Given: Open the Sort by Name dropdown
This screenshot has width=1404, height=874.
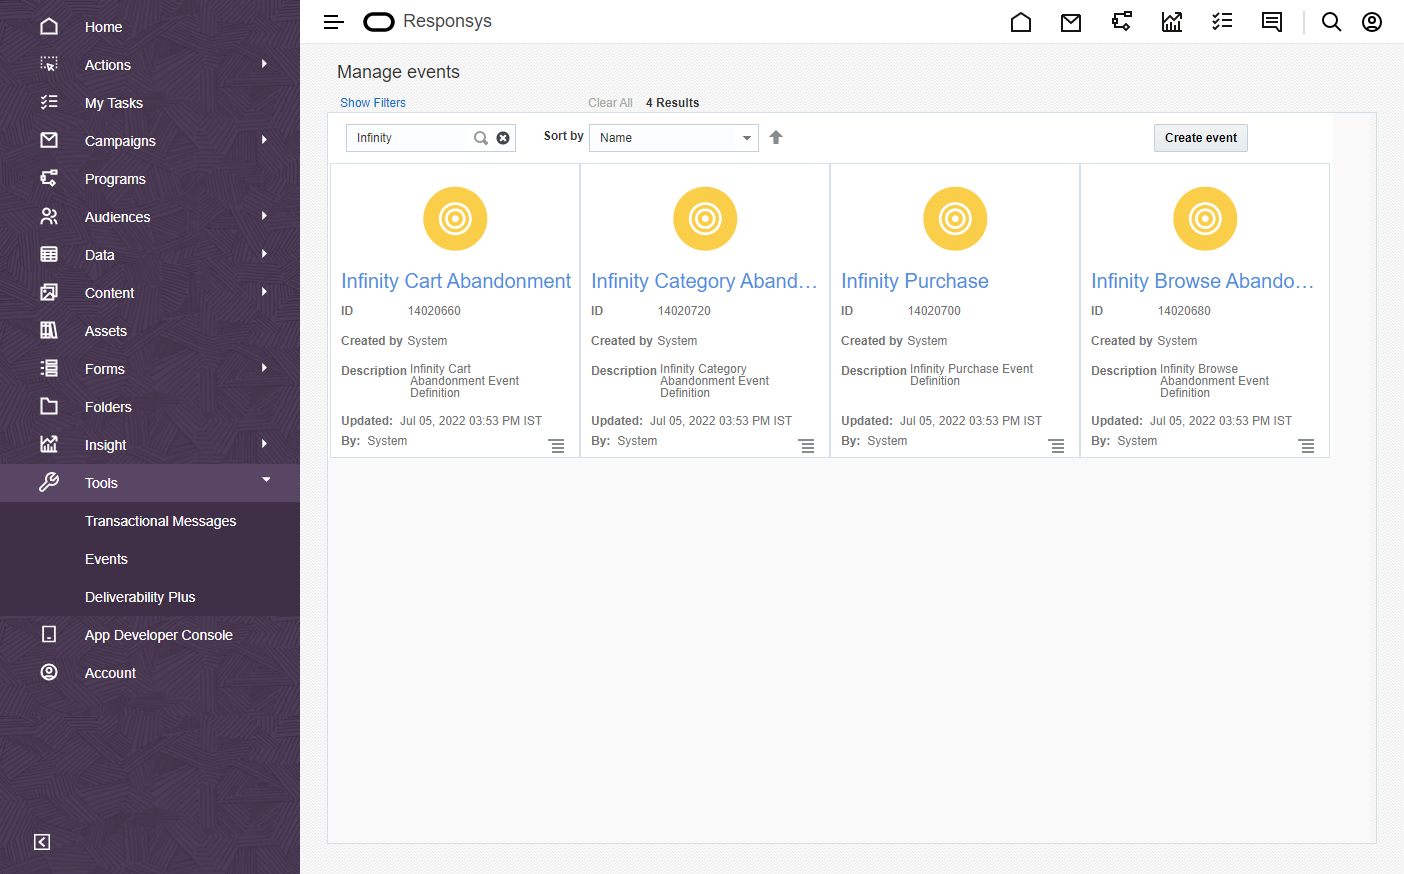Looking at the screenshot, I should [673, 137].
